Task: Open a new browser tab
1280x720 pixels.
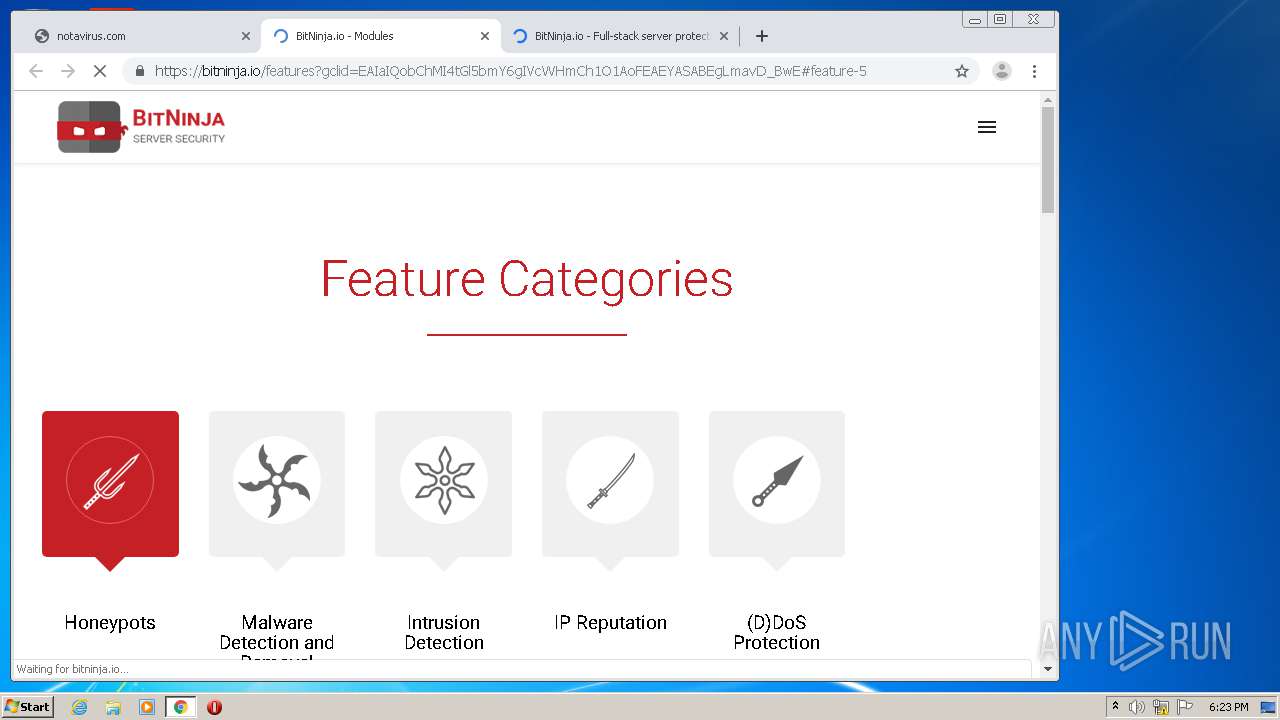Action: [x=762, y=36]
